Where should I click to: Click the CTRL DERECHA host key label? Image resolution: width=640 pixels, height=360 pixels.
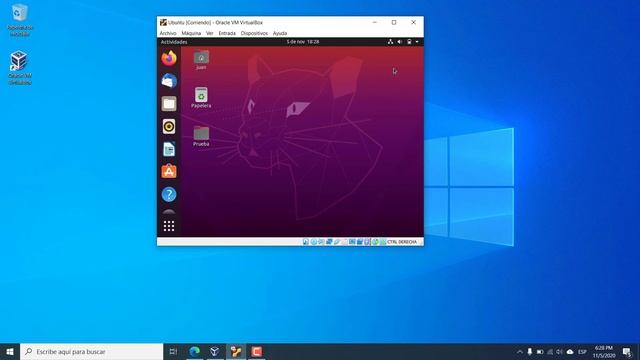click(x=402, y=242)
